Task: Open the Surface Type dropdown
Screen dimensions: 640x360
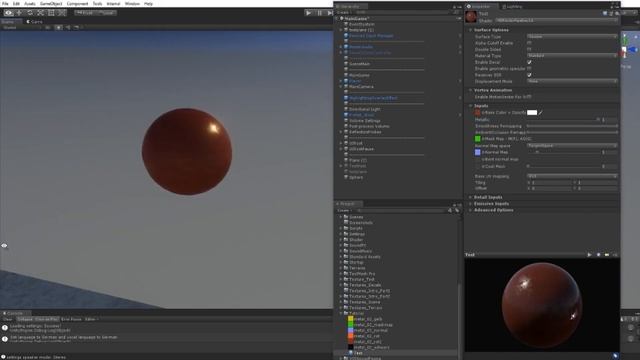Action: pyautogui.click(x=572, y=36)
